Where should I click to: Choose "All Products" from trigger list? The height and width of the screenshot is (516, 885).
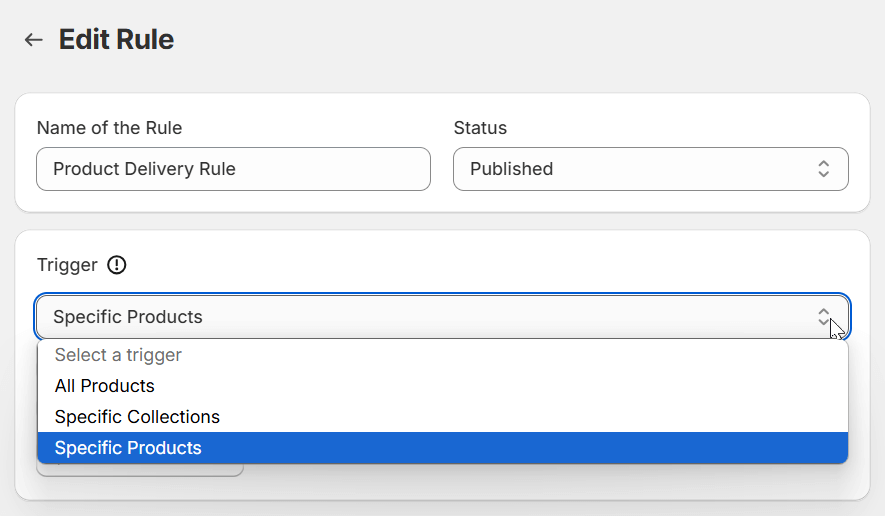(105, 386)
